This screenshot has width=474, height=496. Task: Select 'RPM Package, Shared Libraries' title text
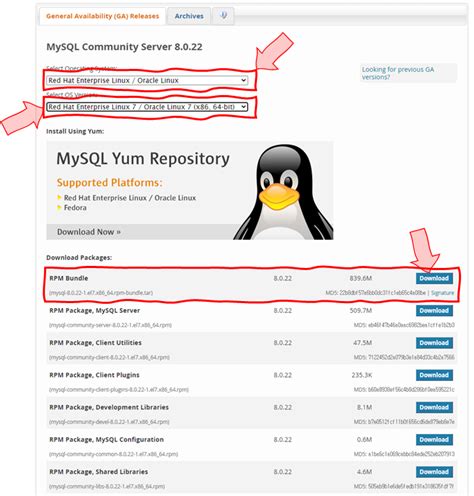coord(99,472)
